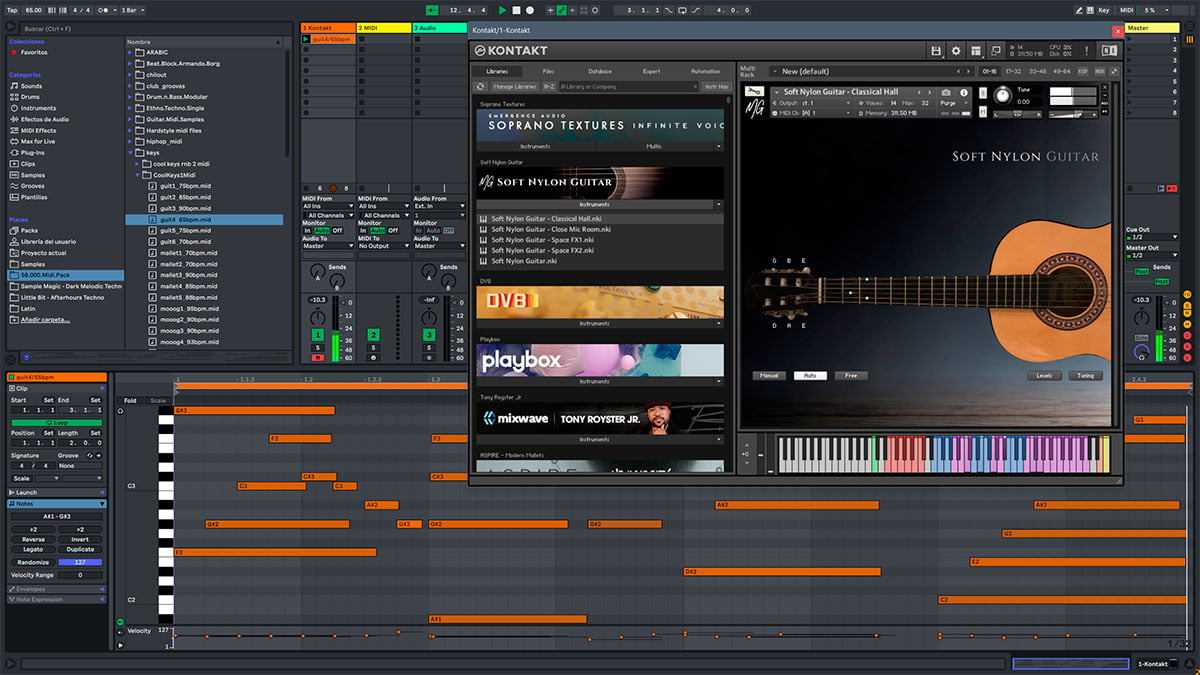
Task: Start playback with the green Play button
Action: tap(502, 10)
